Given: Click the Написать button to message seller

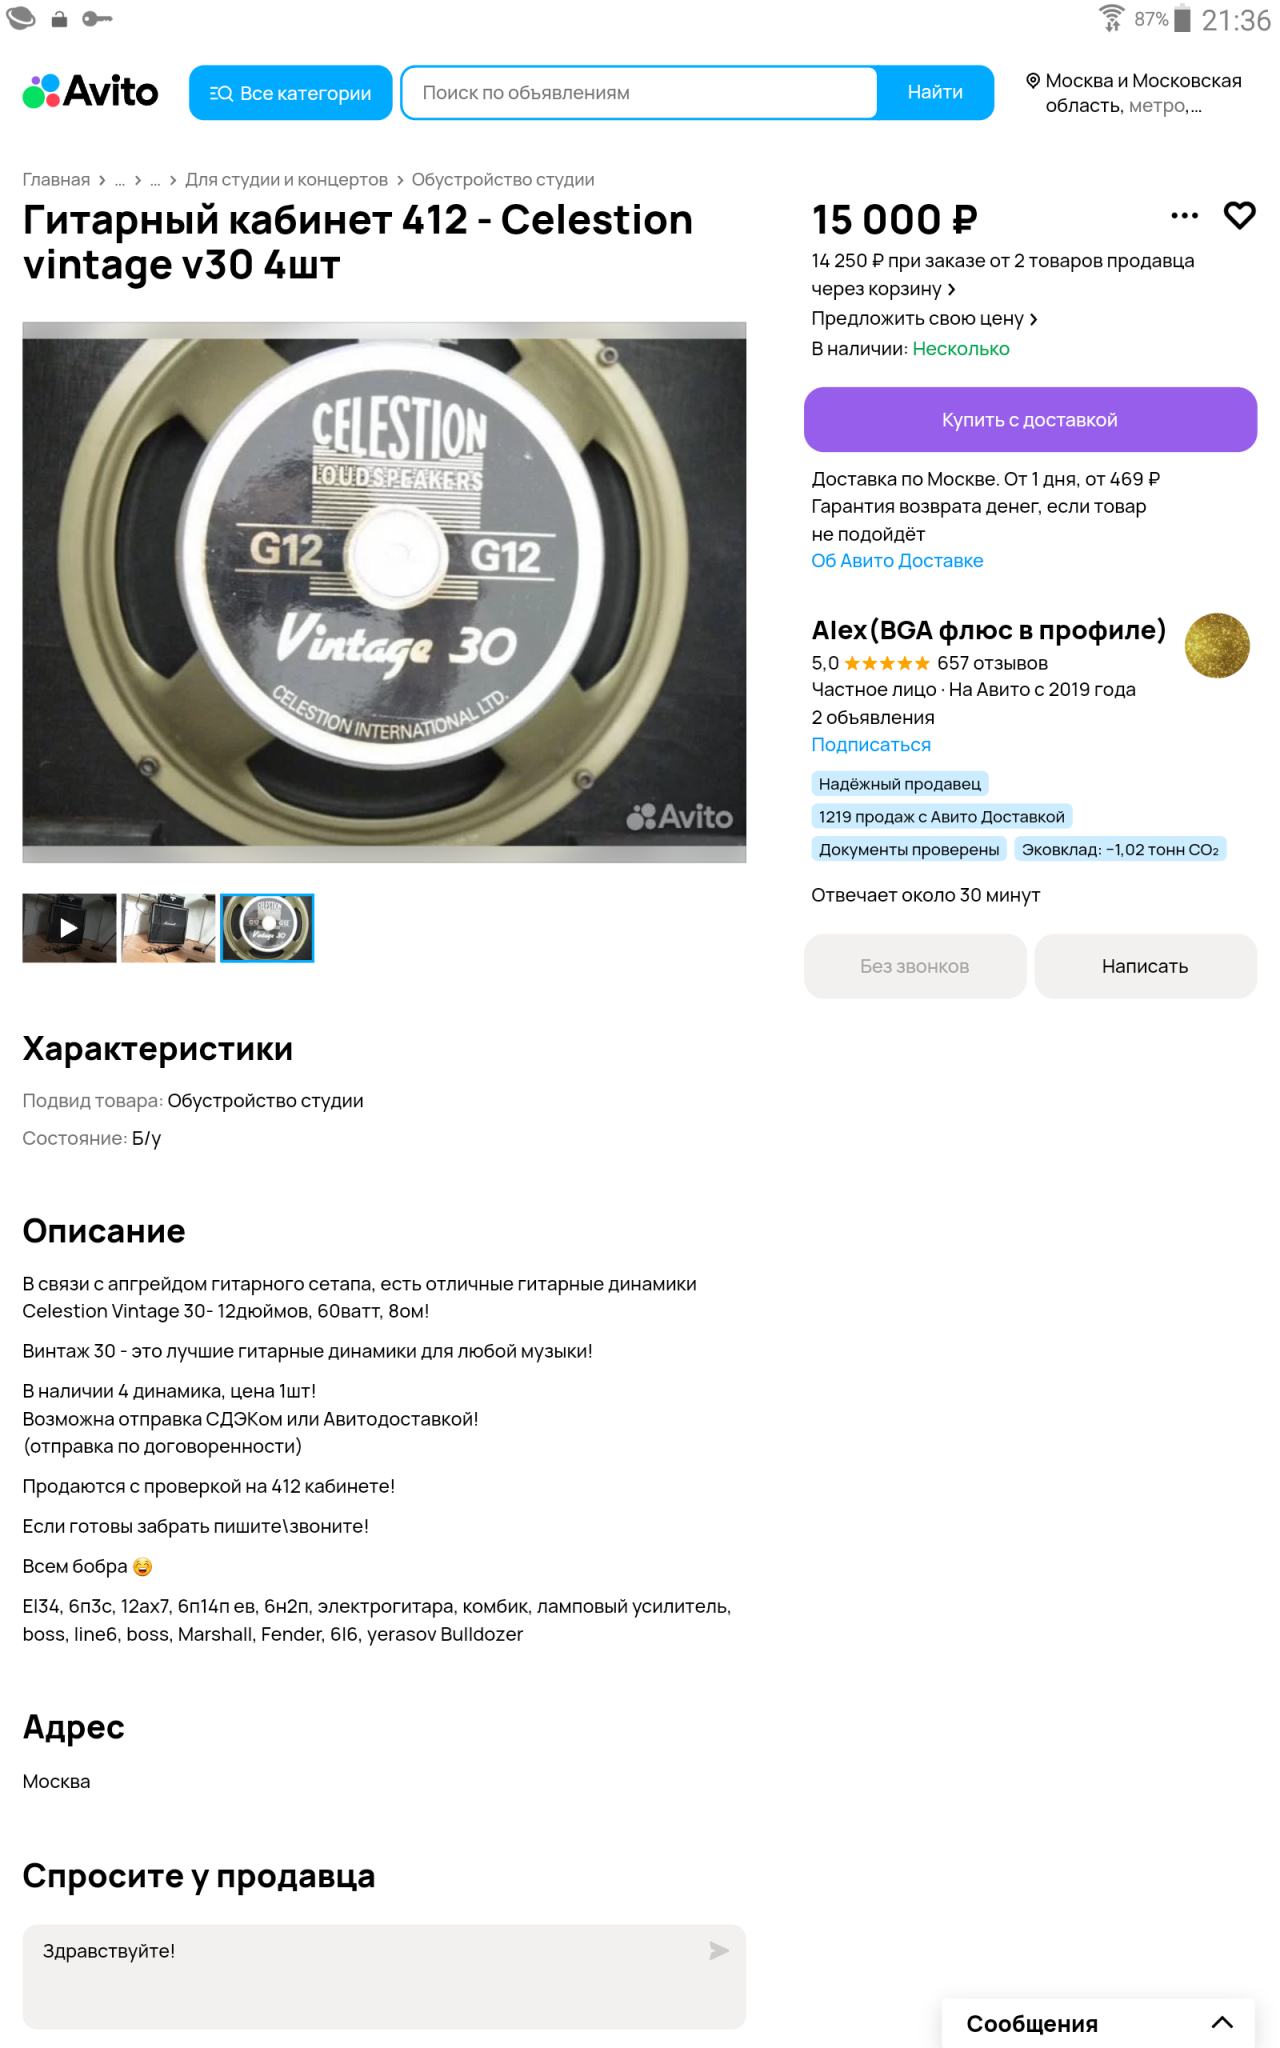Looking at the screenshot, I should coord(1145,966).
